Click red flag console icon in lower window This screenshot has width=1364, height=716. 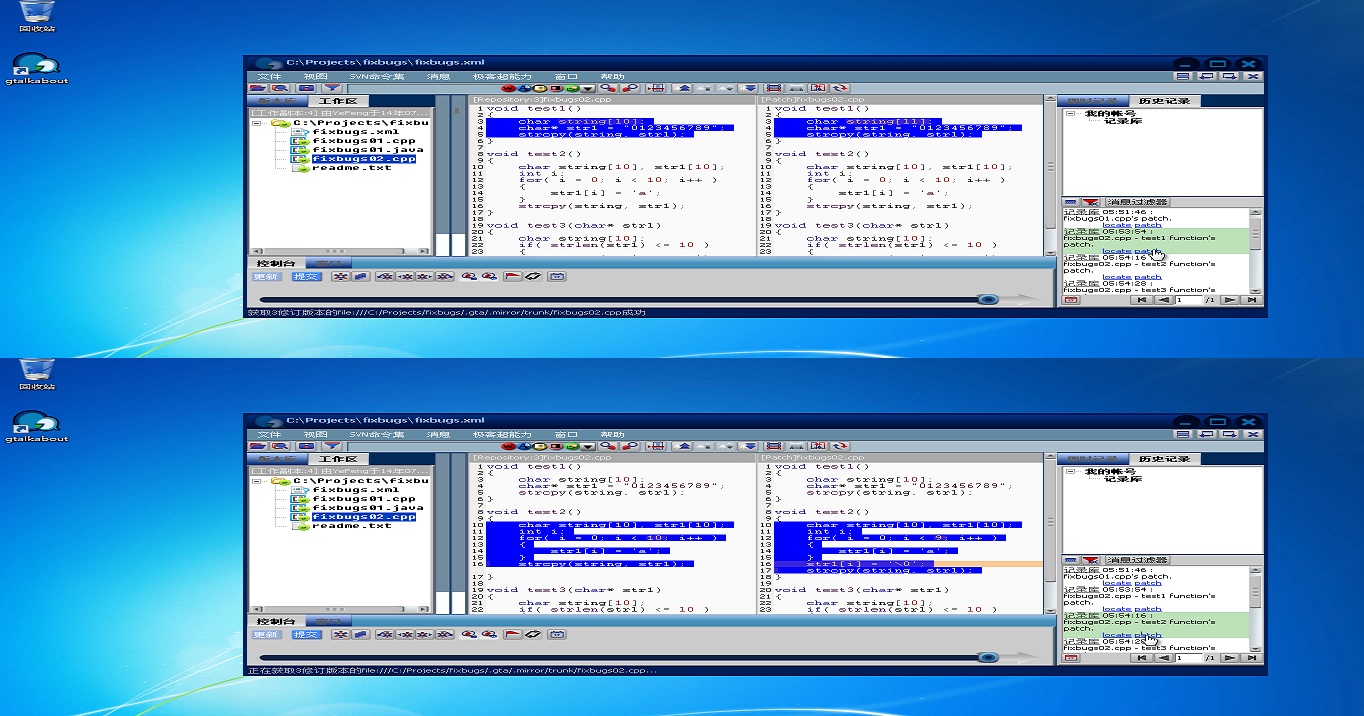(512, 635)
